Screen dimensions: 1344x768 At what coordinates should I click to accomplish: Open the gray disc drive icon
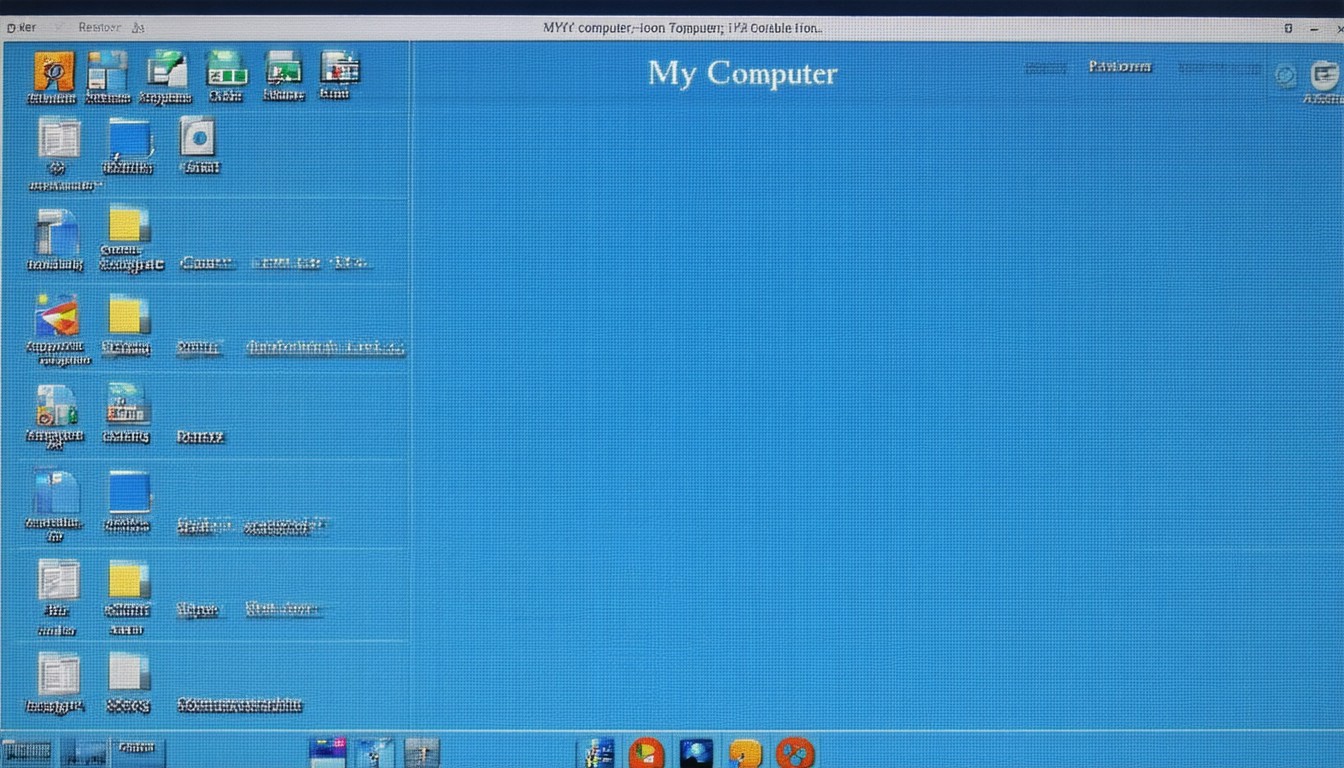click(x=198, y=137)
